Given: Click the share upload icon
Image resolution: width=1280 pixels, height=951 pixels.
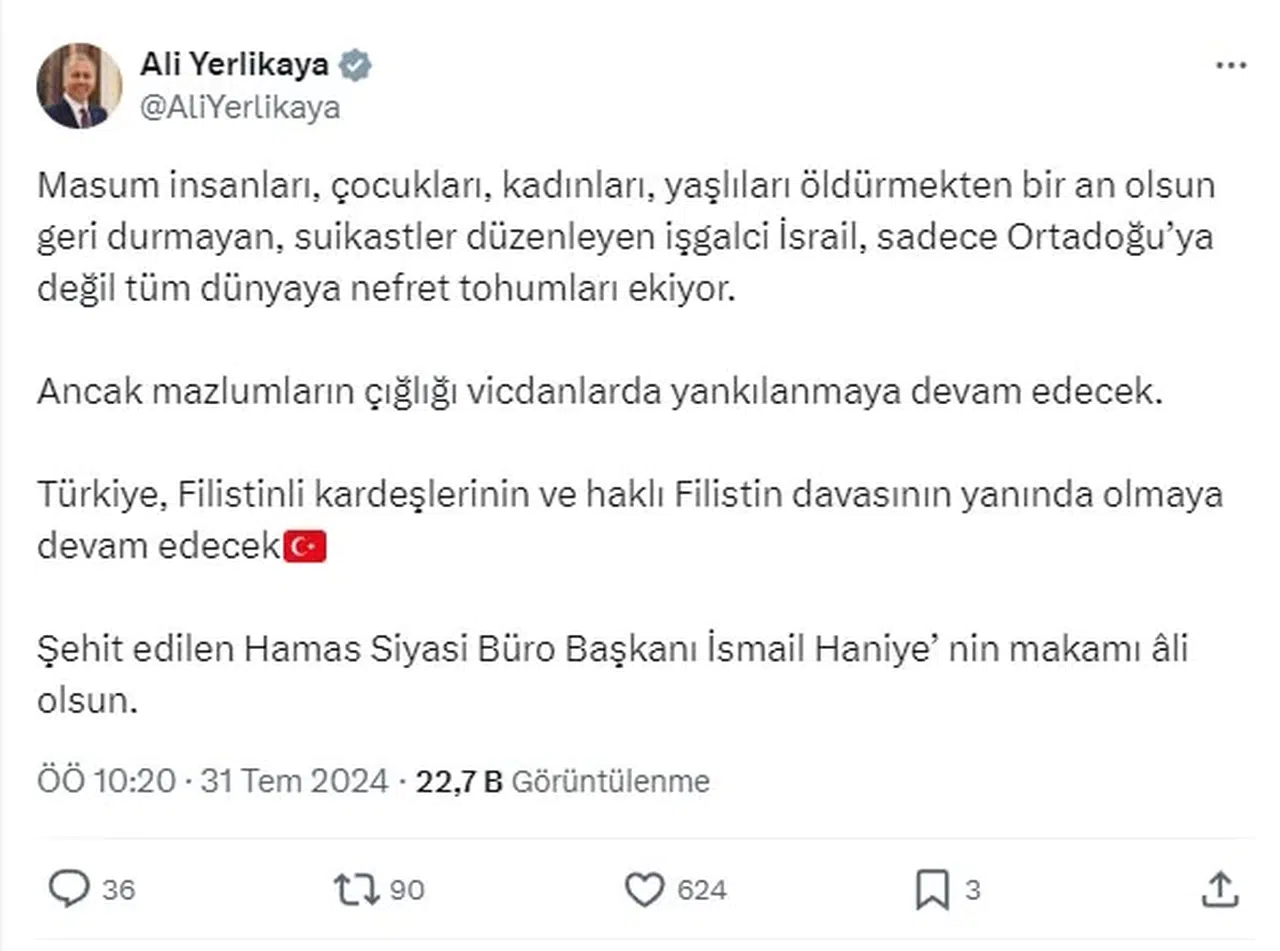Looking at the screenshot, I should 1218,889.
